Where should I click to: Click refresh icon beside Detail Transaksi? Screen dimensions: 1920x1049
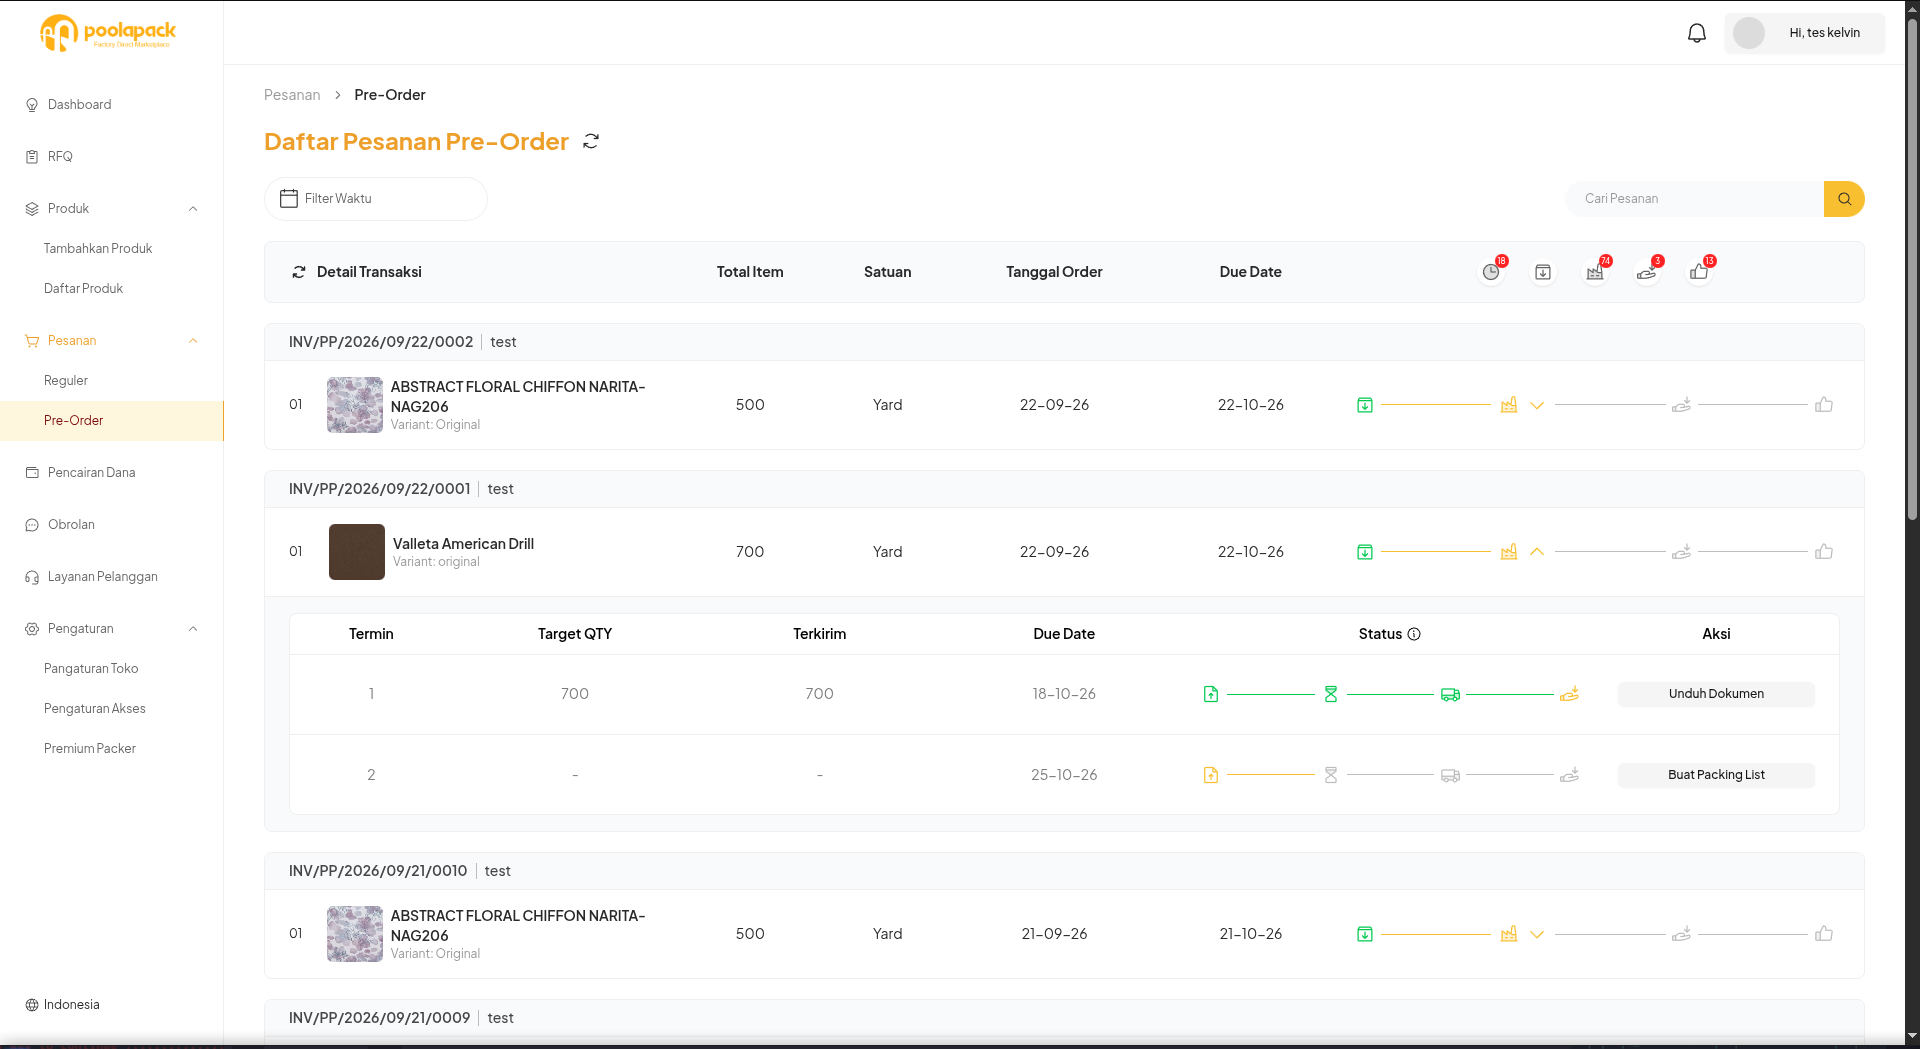298,272
